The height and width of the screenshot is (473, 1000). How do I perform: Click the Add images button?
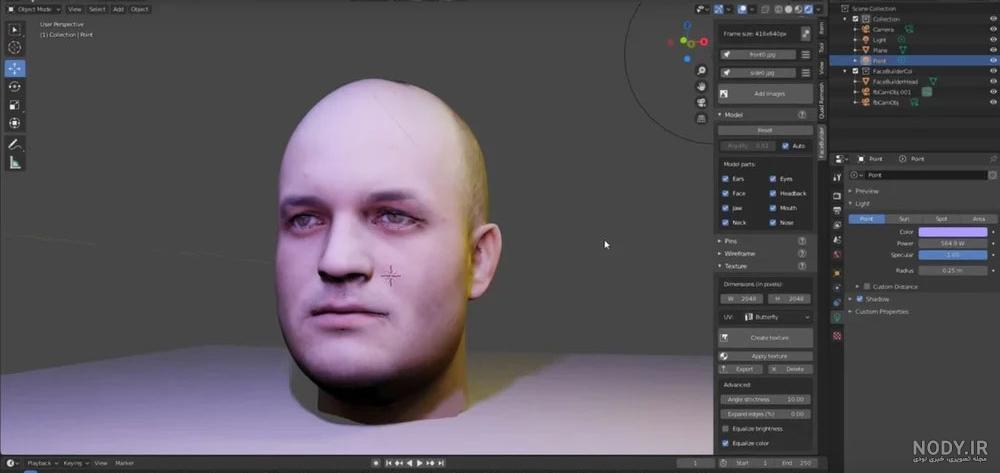tap(765, 94)
